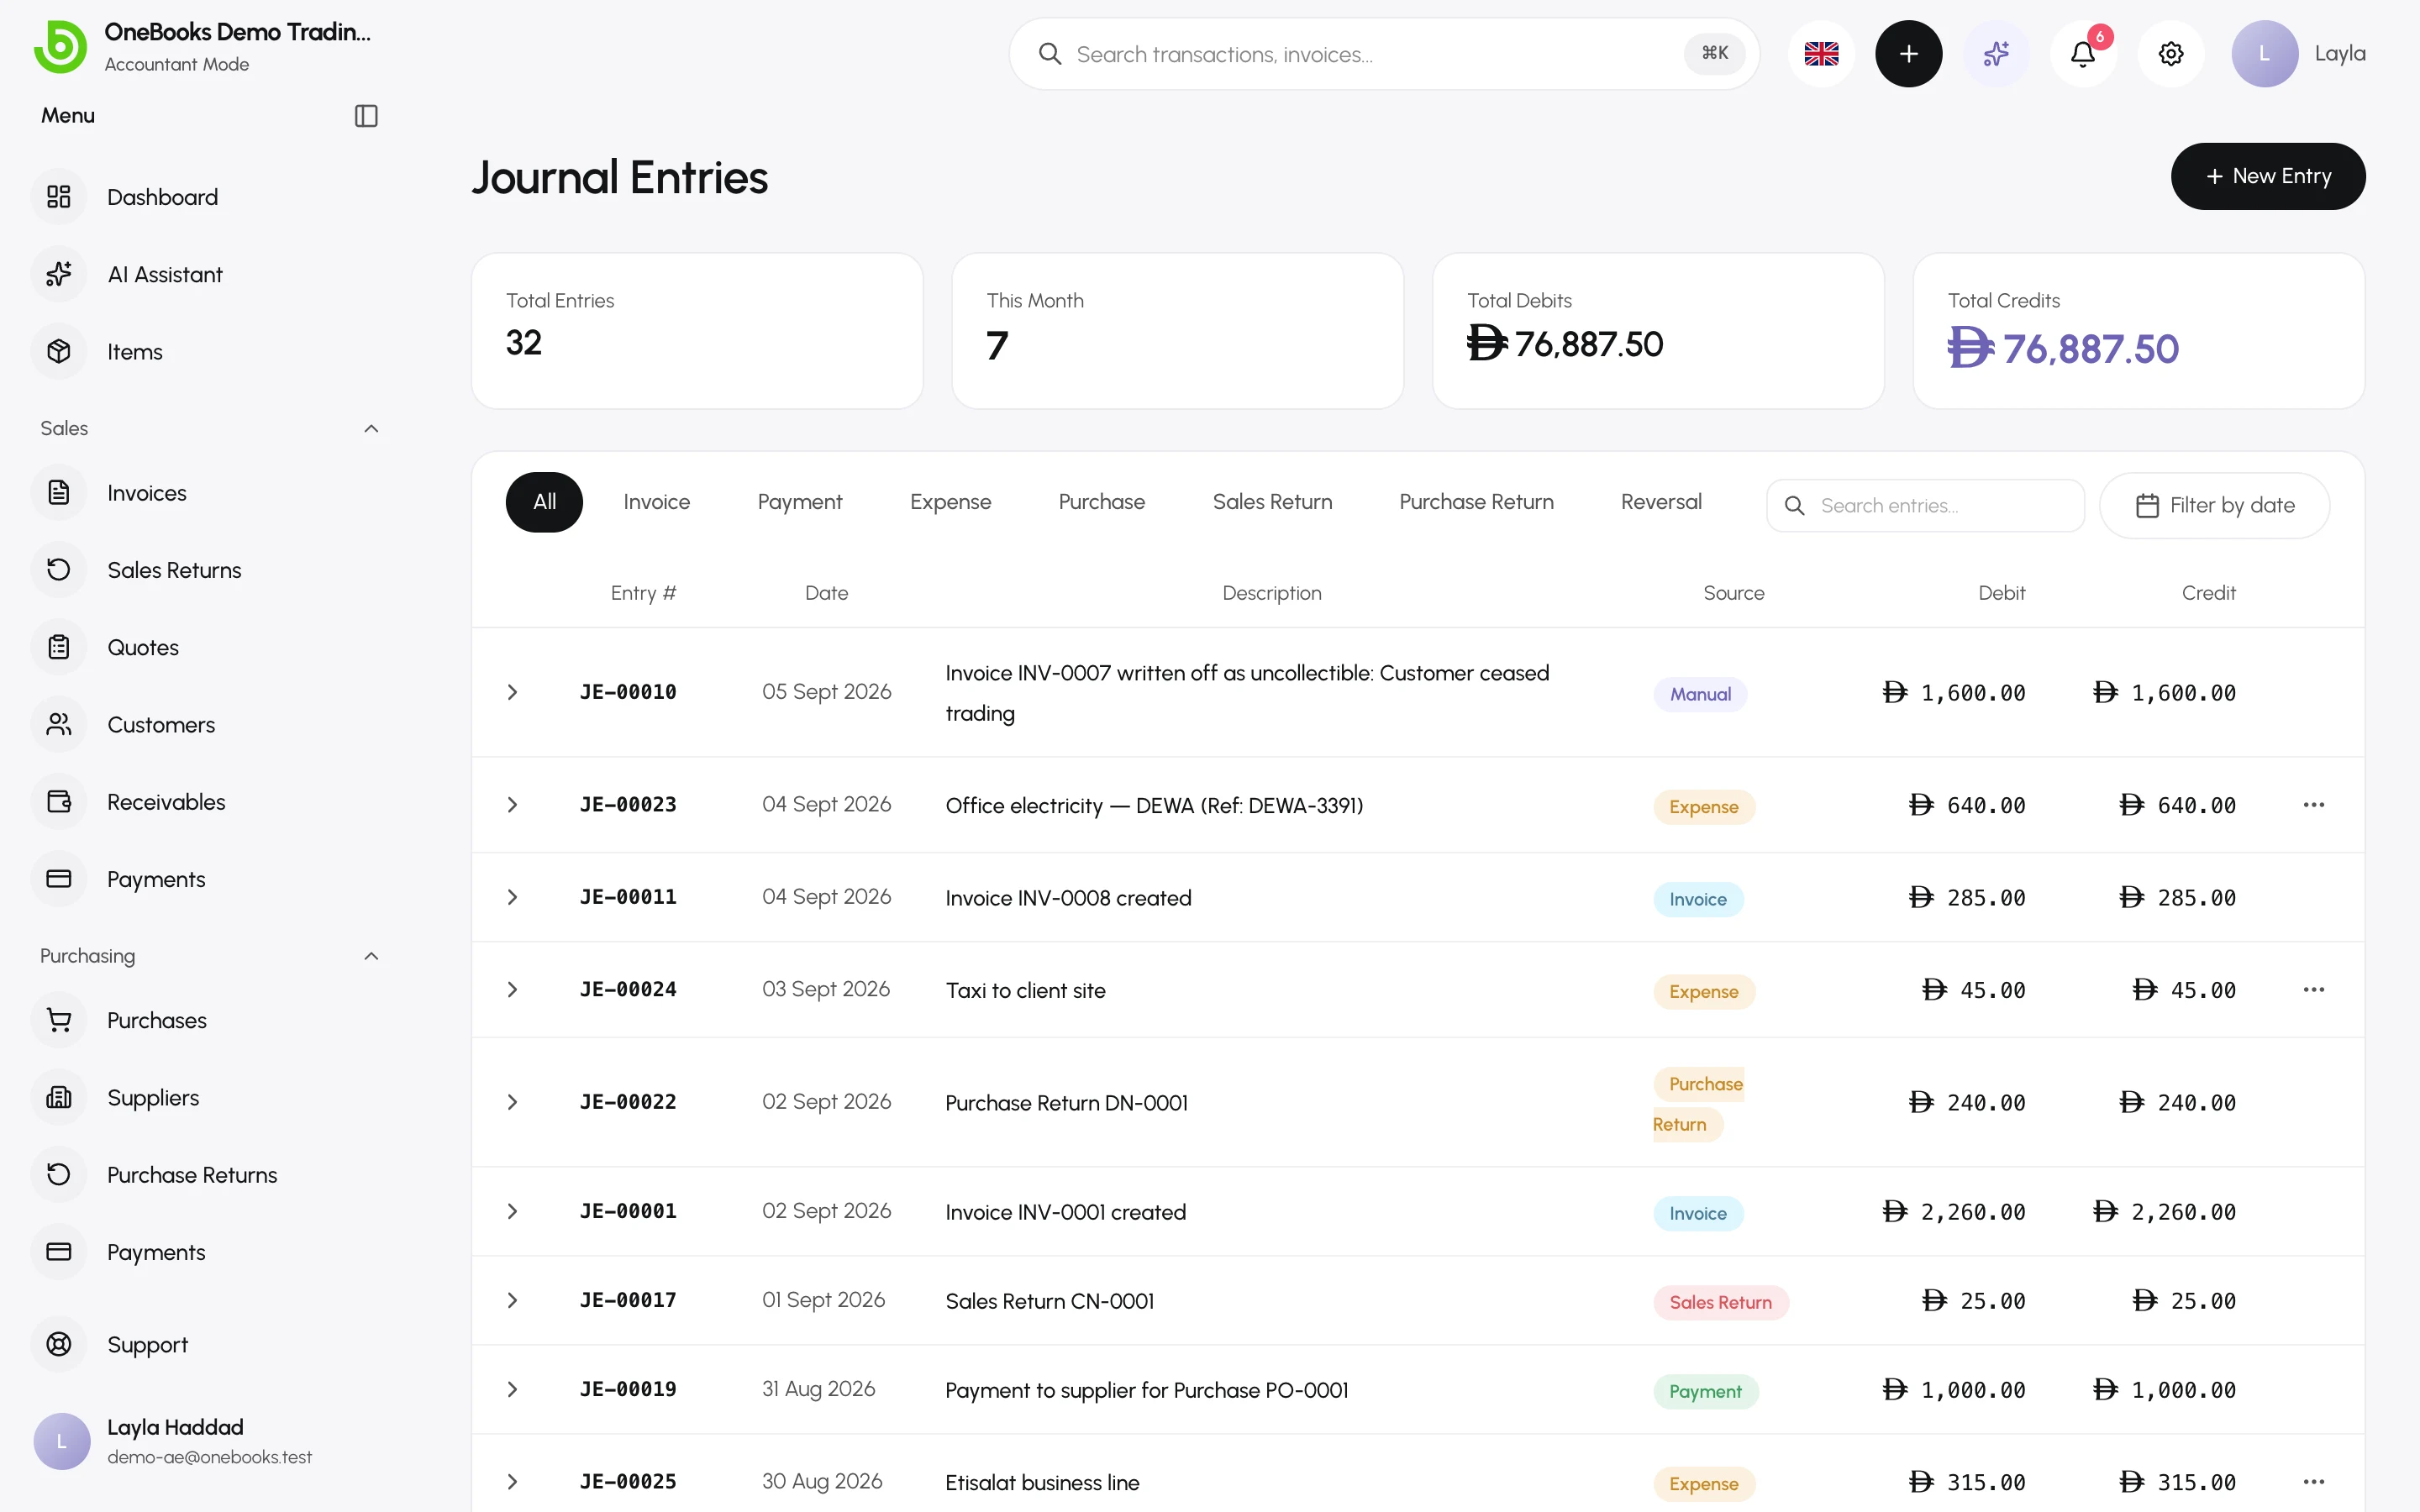Screen dimensions: 2420x1512
Task: Click the This Month summary card
Action: click(x=1177, y=331)
